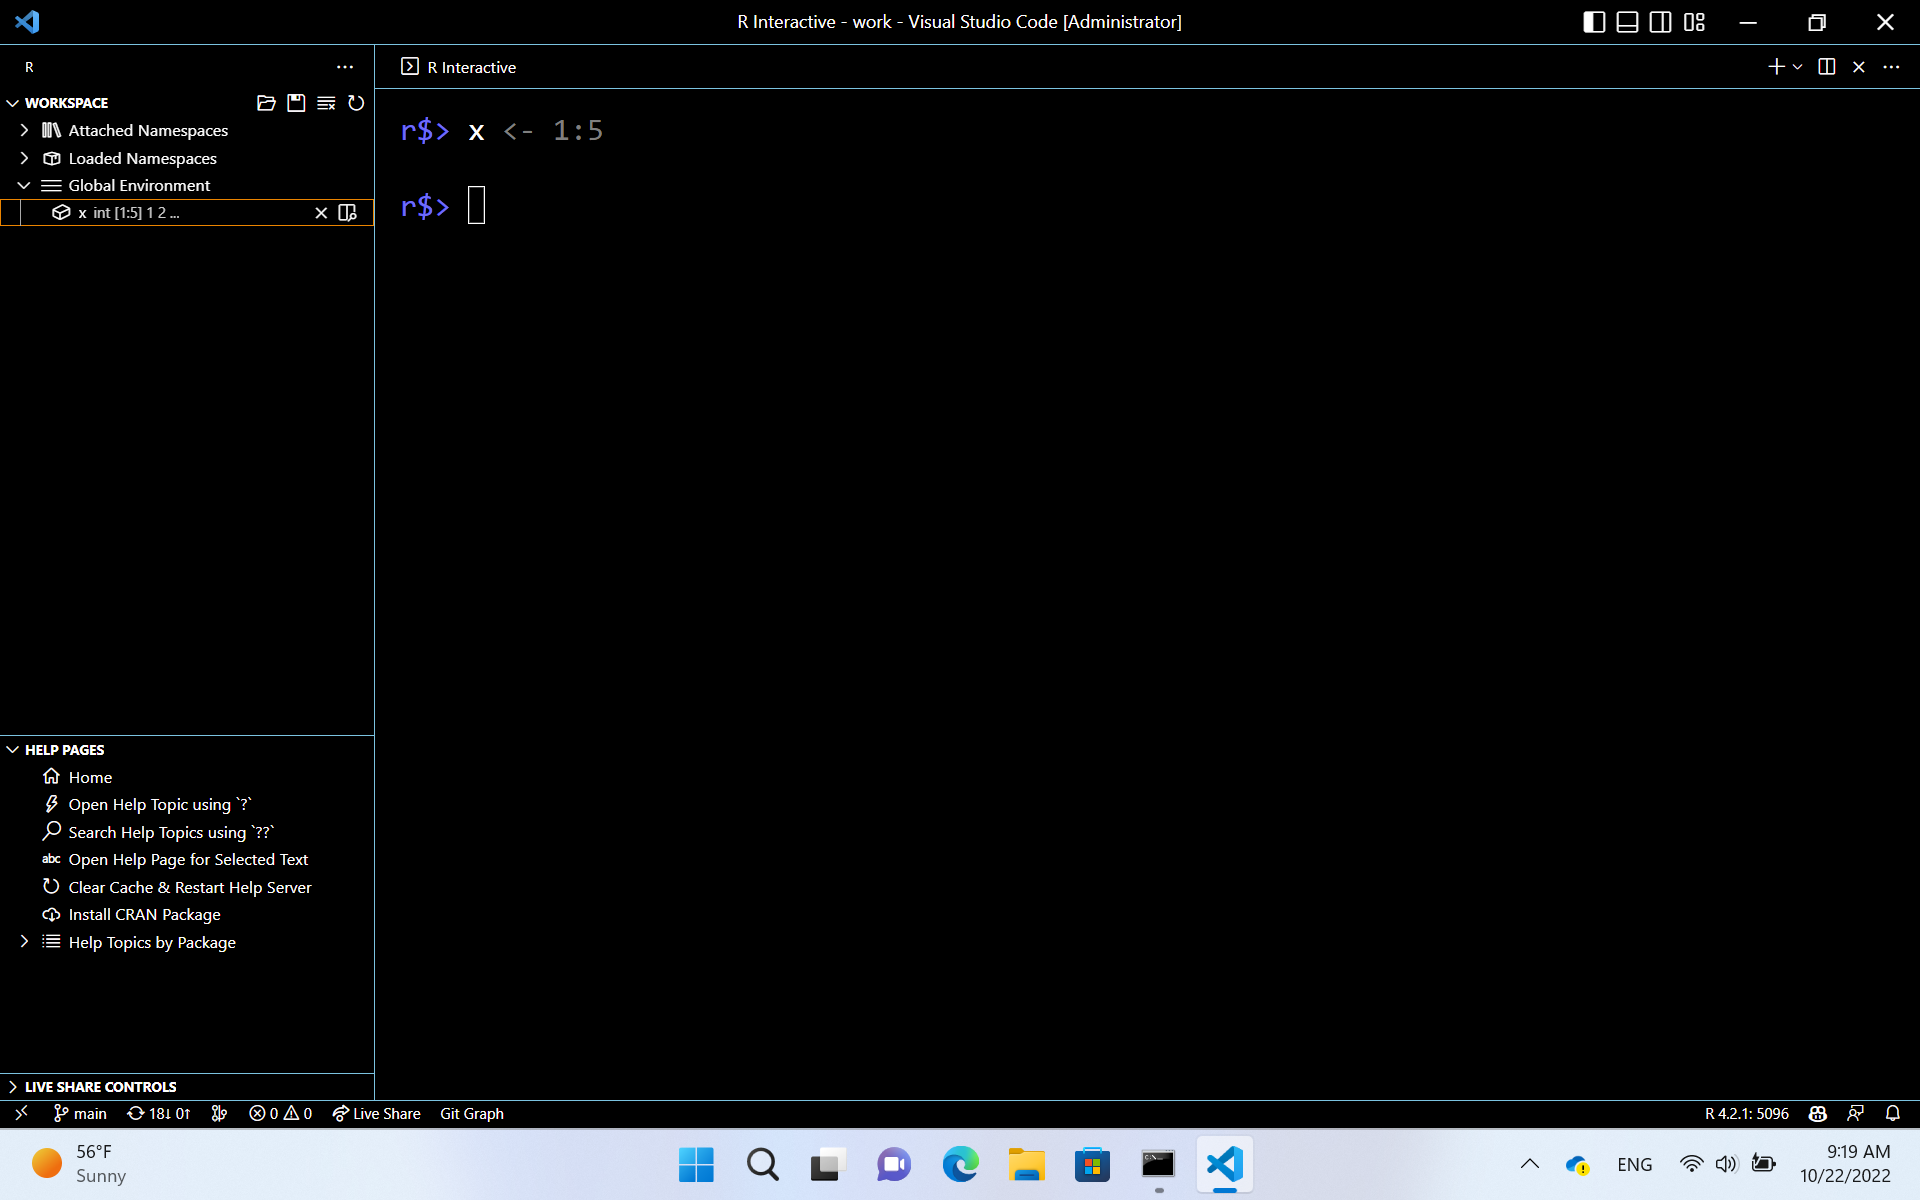The height and width of the screenshot is (1200, 1920).
Task: Open the view in variable x inspector
Action: click(347, 212)
